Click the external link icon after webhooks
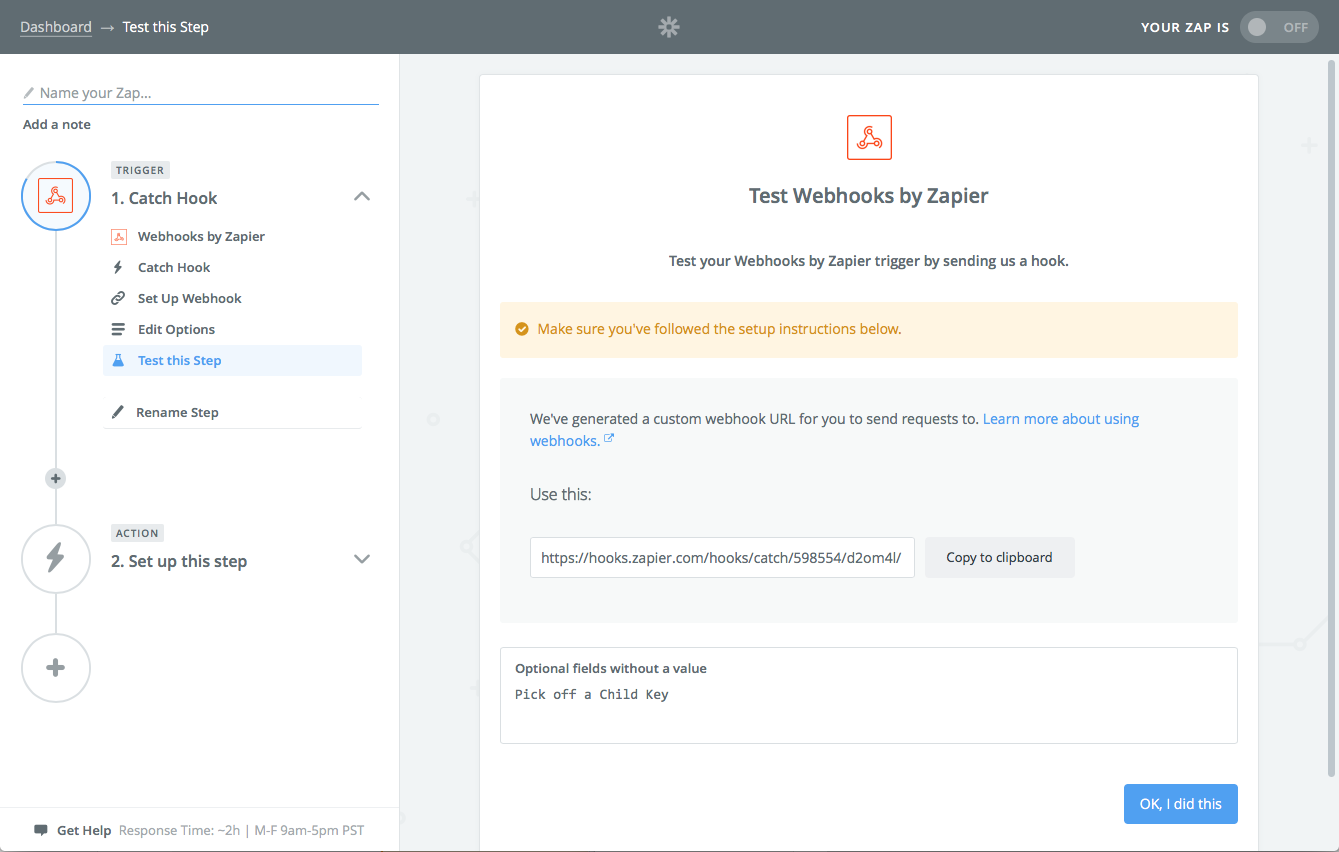1339x852 pixels. pos(609,438)
